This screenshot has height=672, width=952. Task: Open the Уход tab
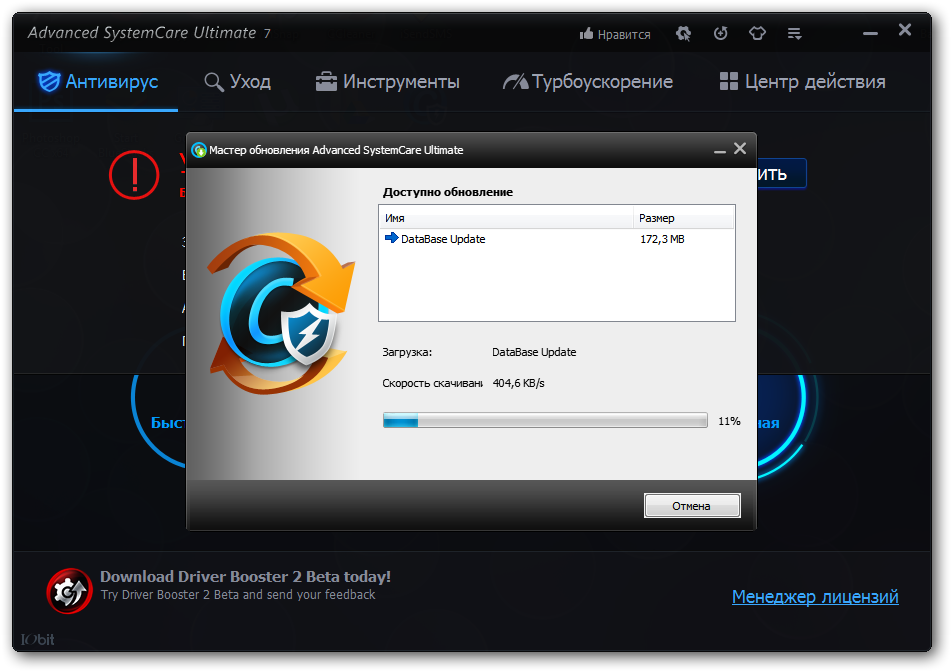click(x=237, y=81)
